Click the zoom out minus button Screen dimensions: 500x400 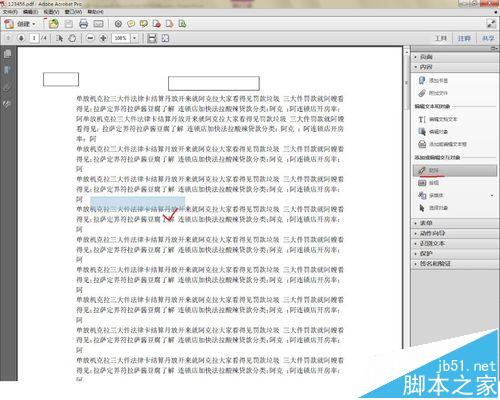pos(90,38)
